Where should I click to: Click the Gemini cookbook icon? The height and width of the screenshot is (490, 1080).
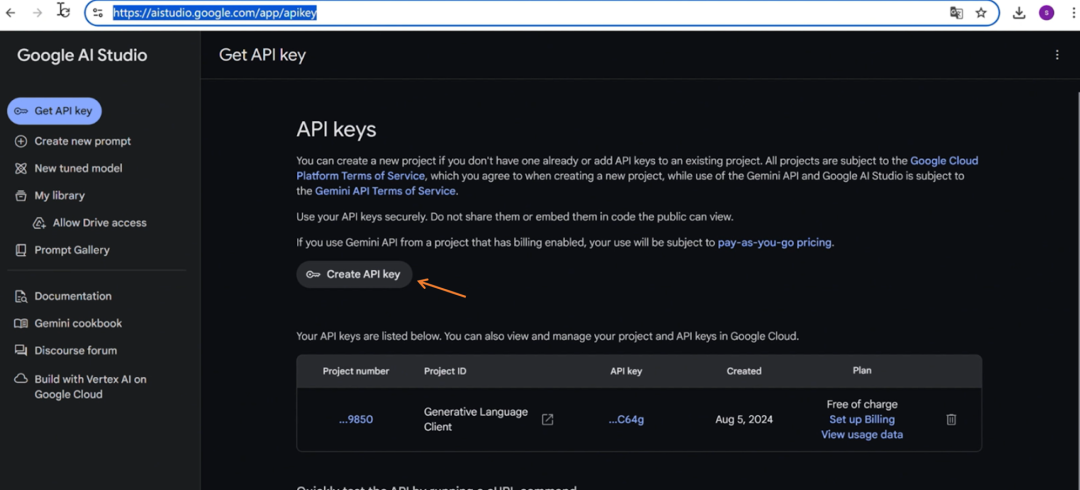(x=21, y=323)
